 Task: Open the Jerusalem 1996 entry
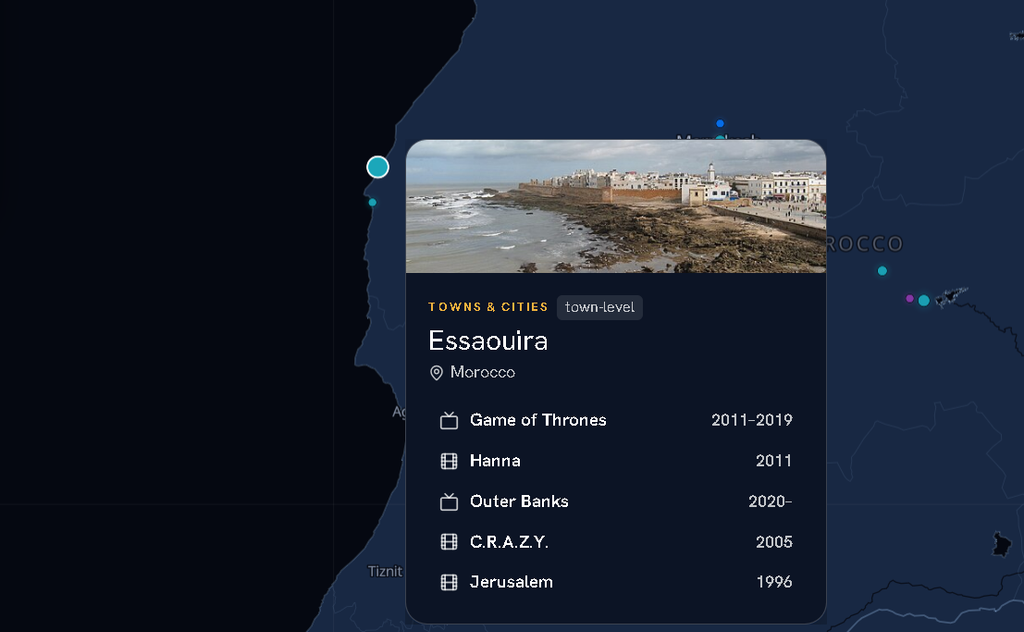[616, 582]
